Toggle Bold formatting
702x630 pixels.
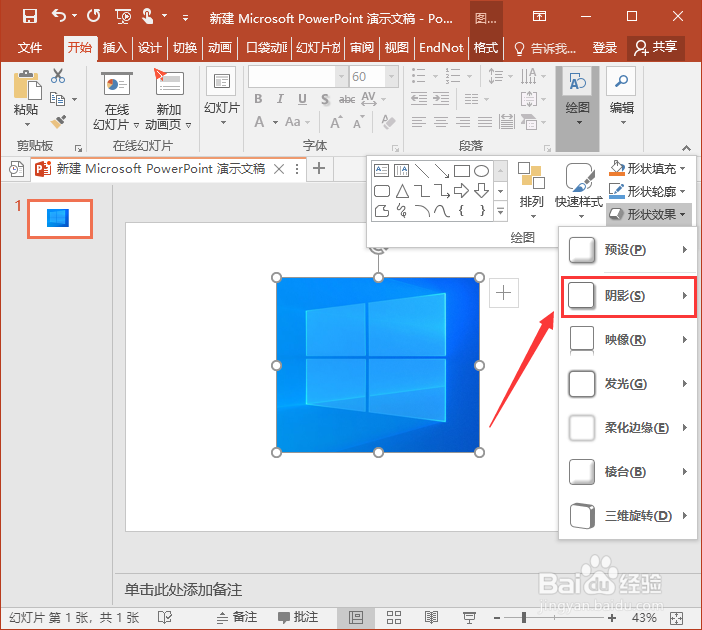[x=258, y=99]
